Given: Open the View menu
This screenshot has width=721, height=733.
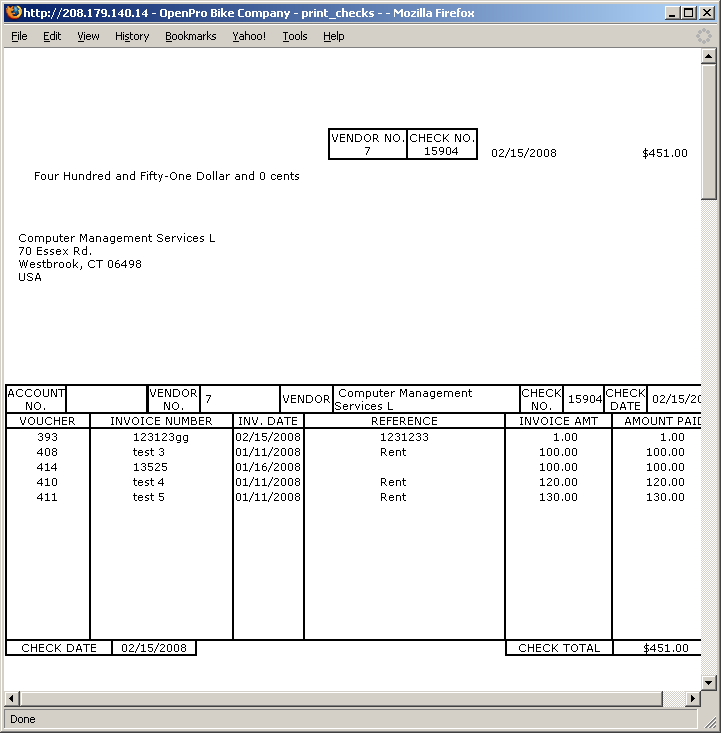Looking at the screenshot, I should click(88, 36).
